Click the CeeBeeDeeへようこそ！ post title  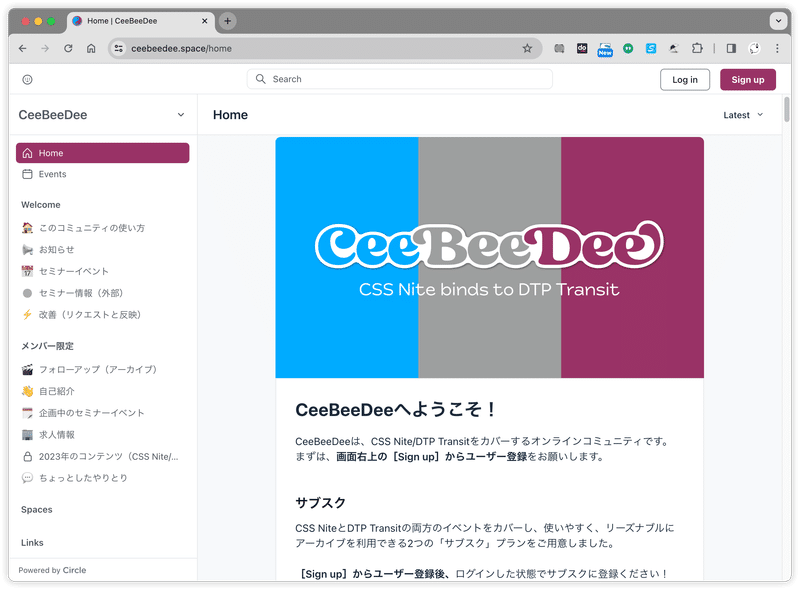pos(396,409)
